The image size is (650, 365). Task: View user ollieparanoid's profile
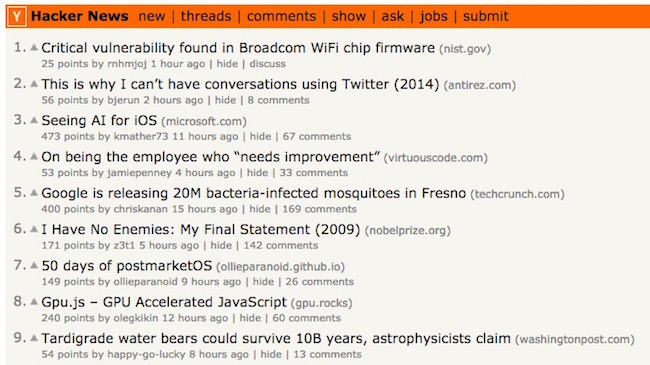pos(146,282)
